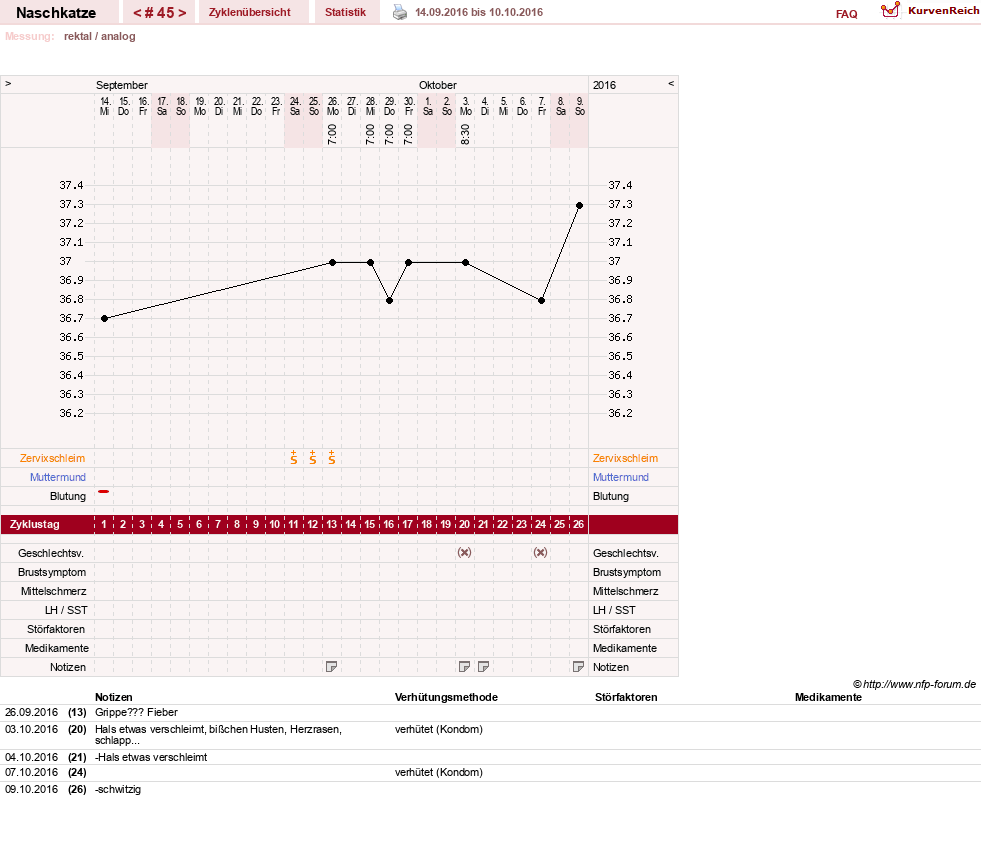981x850 pixels.
Task: Expand chart with the left '>' arrow
Action: coord(8,83)
